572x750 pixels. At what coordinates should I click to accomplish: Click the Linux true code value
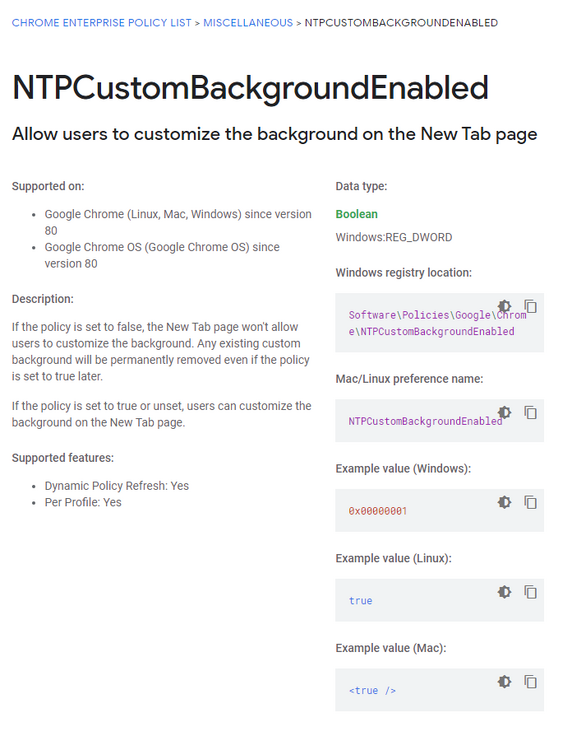tap(360, 601)
